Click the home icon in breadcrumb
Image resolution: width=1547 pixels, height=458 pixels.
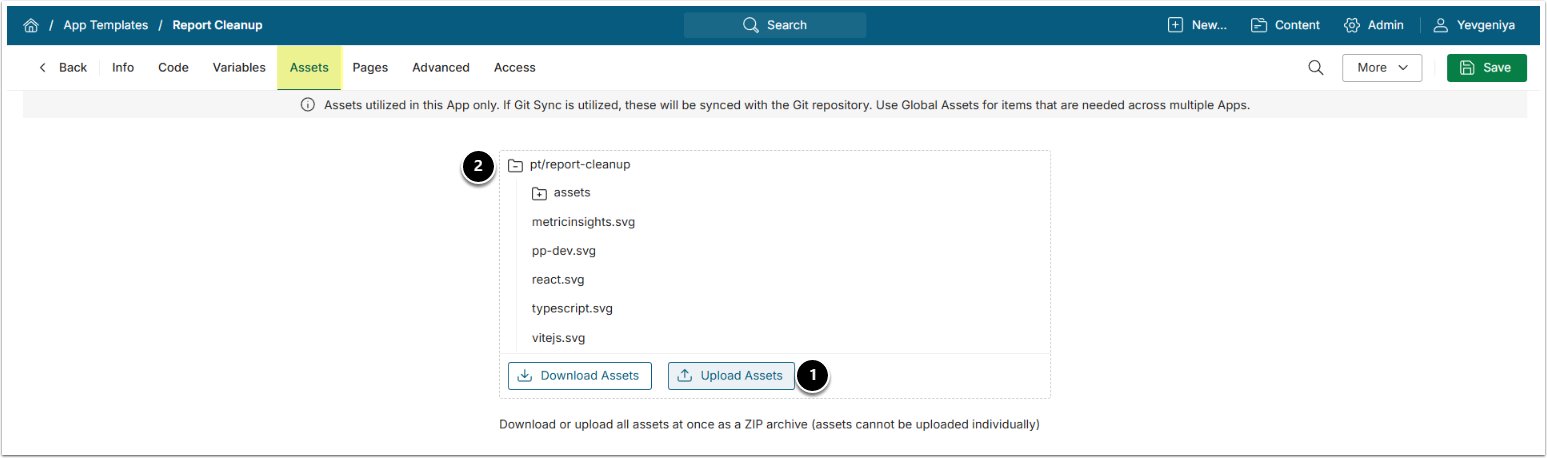30,25
